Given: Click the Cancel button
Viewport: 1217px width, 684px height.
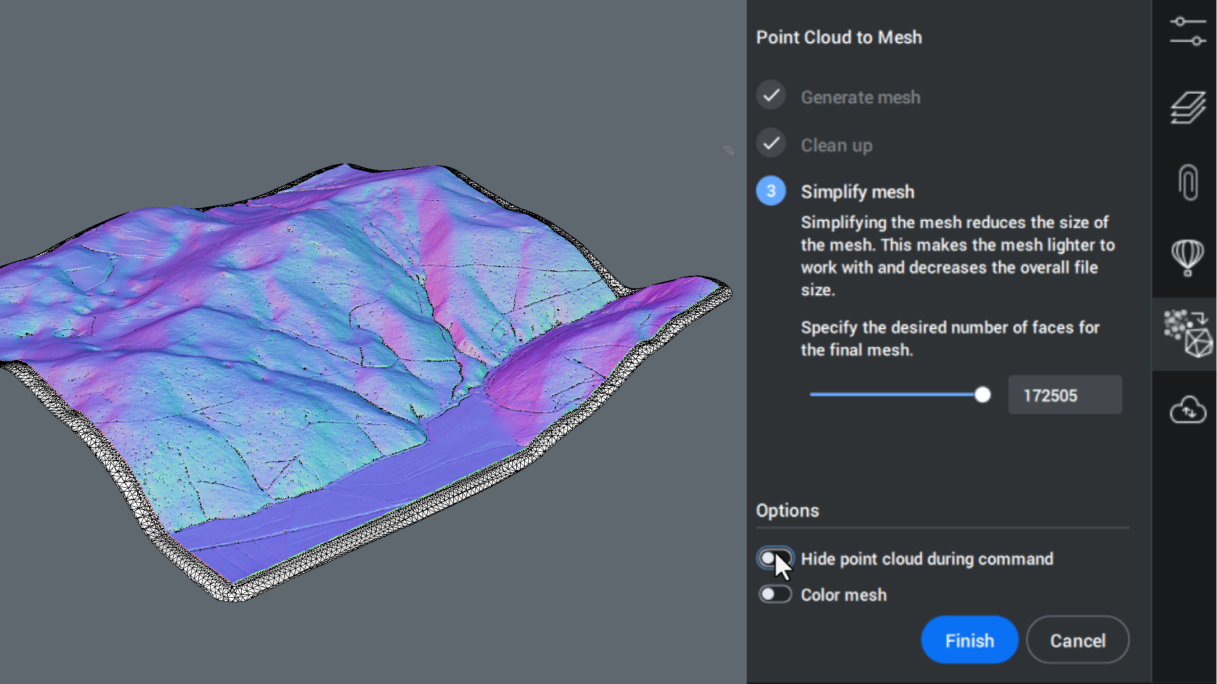Looking at the screenshot, I should pos(1077,640).
